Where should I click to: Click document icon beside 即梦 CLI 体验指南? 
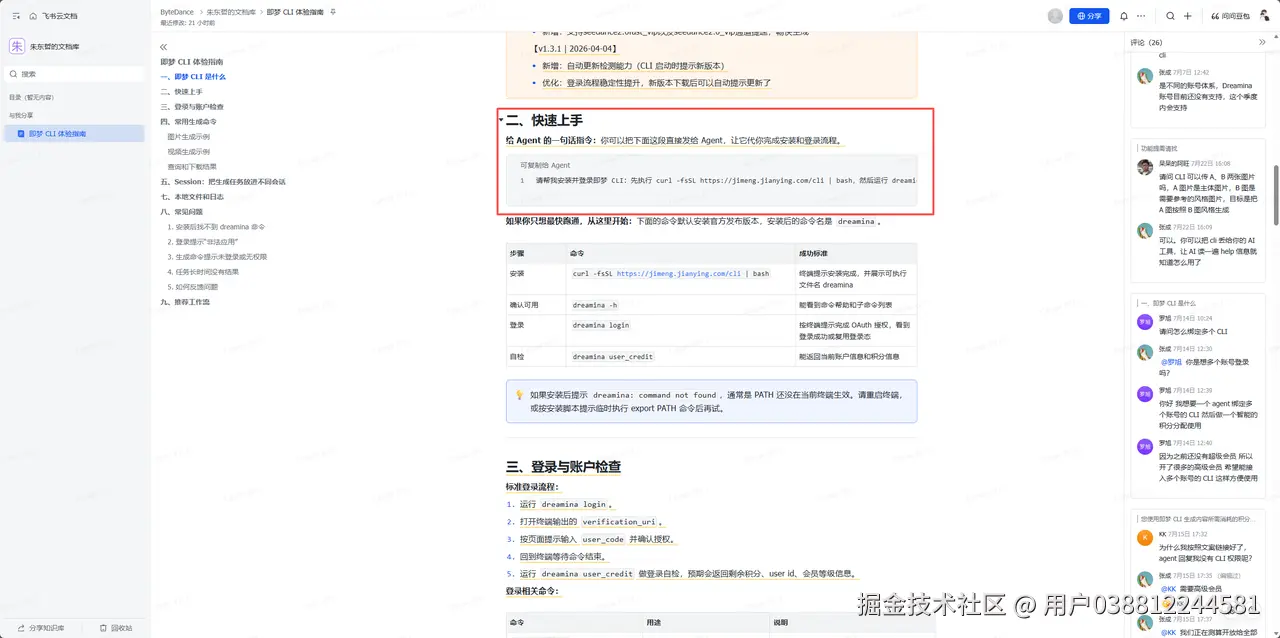[21, 133]
